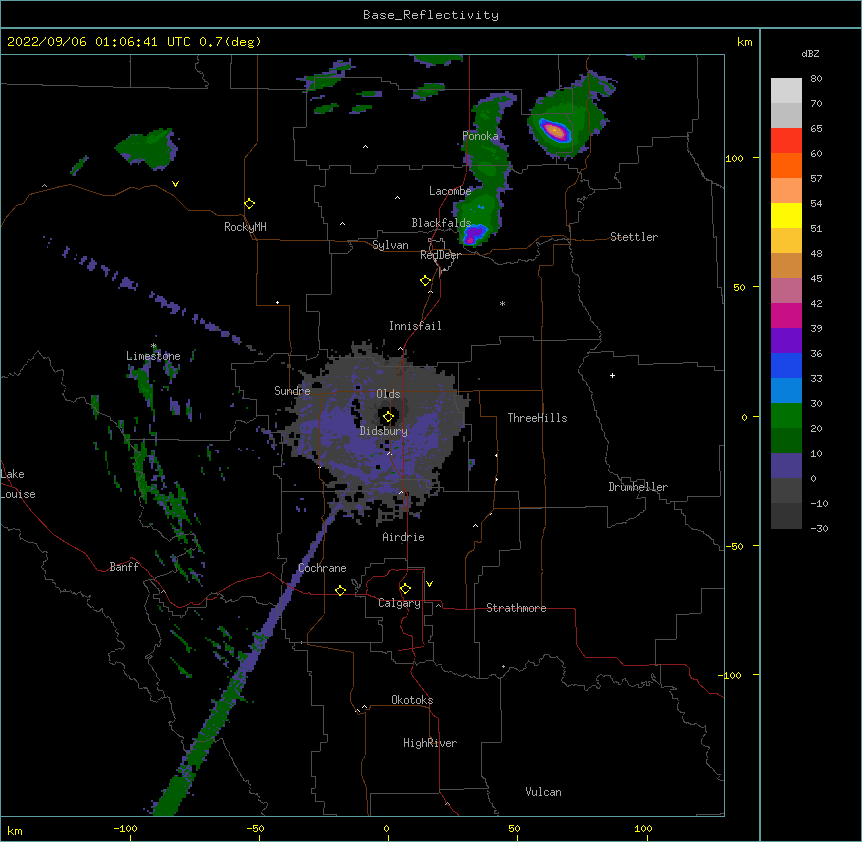Click the yellow diamond marker south of RedDeer

[x=426, y=281]
